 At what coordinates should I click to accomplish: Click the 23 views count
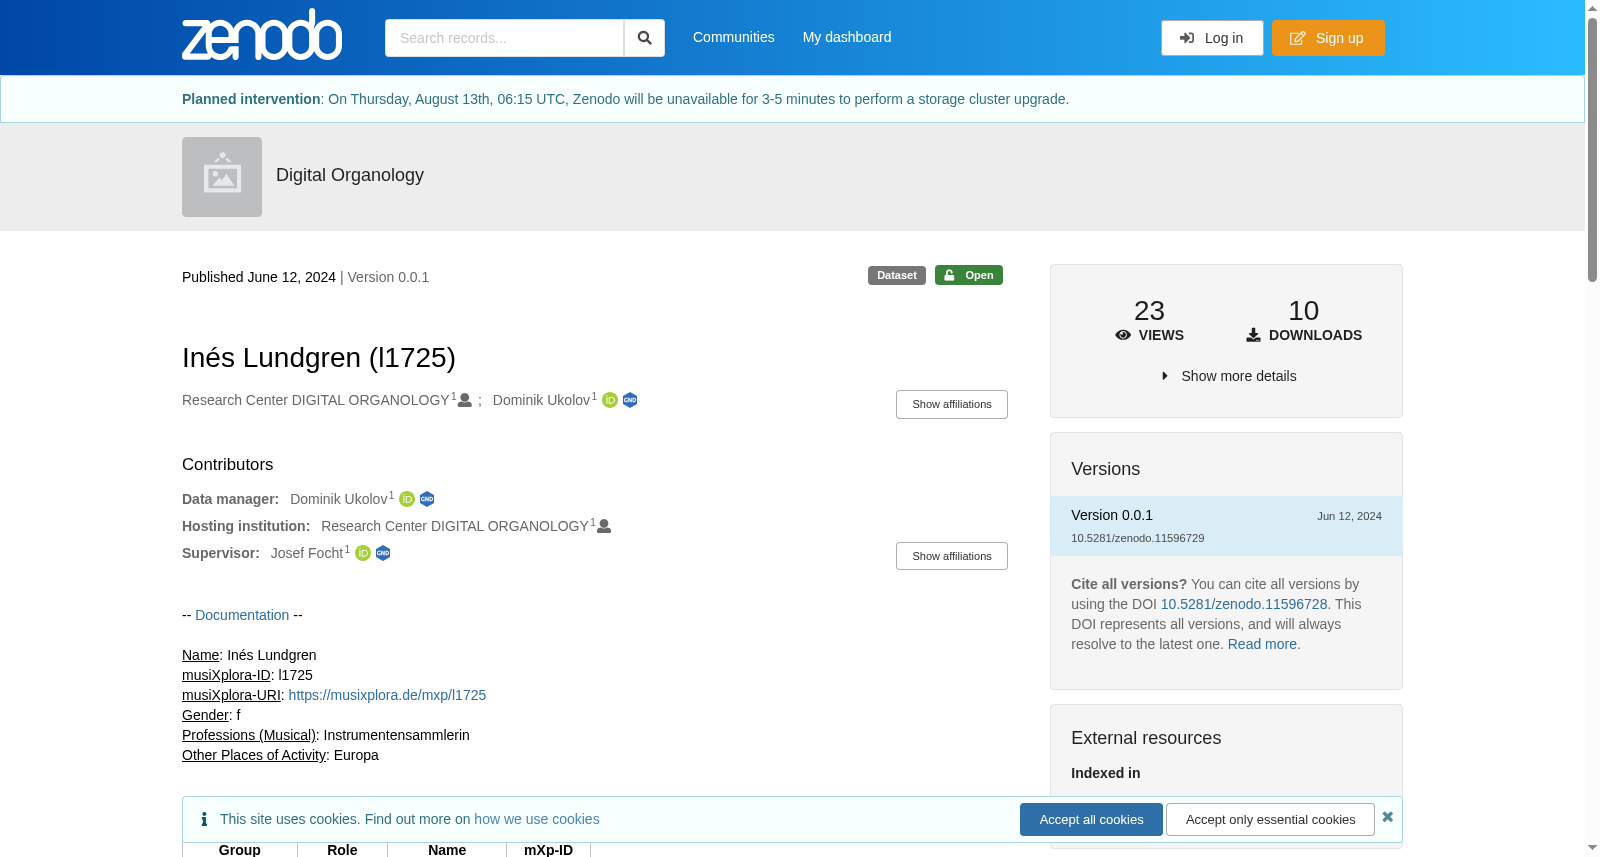click(x=1149, y=311)
